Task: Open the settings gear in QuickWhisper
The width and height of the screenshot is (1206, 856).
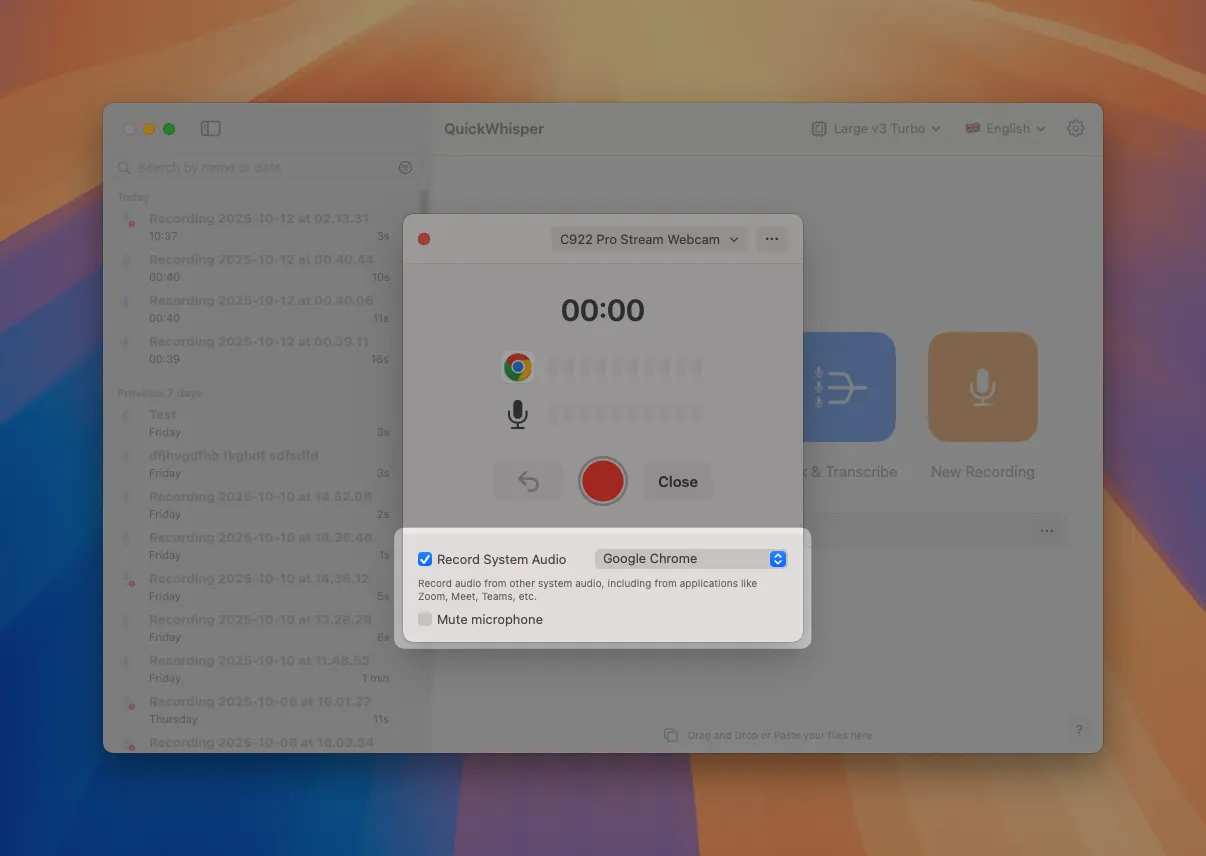Action: (1075, 128)
